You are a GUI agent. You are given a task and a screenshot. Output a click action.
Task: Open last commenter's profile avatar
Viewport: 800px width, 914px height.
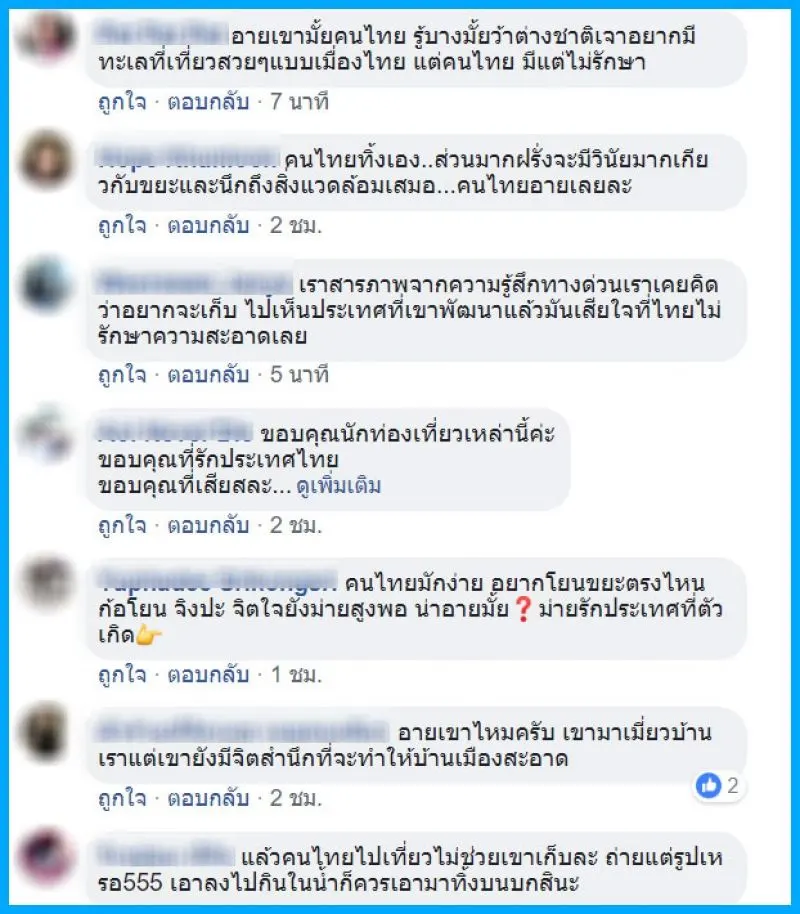[47, 857]
